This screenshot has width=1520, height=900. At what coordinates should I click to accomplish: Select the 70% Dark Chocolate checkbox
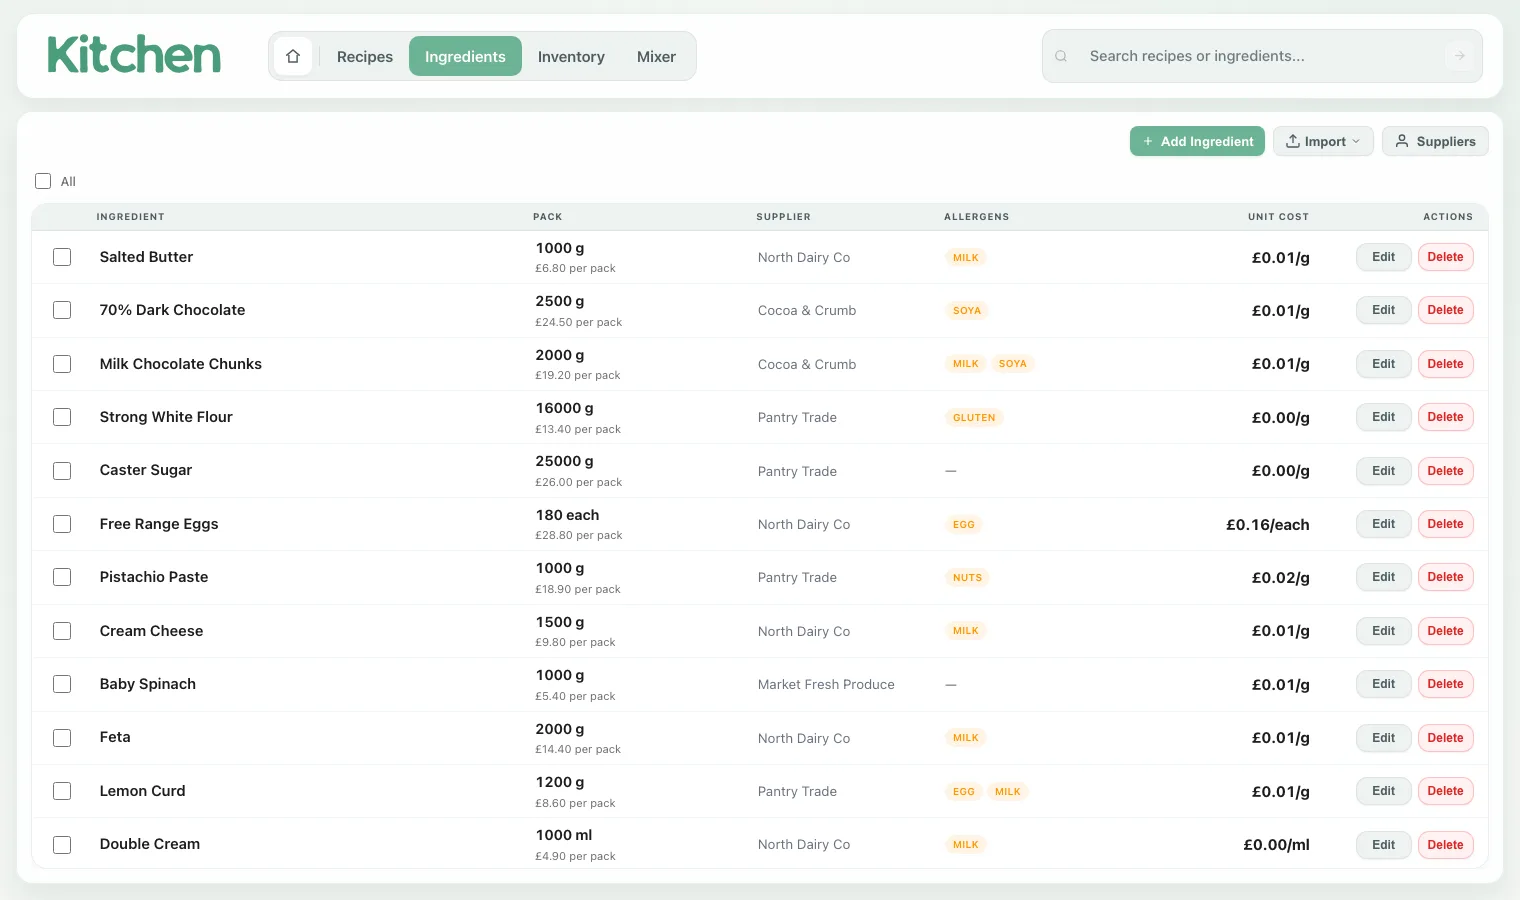(x=62, y=310)
